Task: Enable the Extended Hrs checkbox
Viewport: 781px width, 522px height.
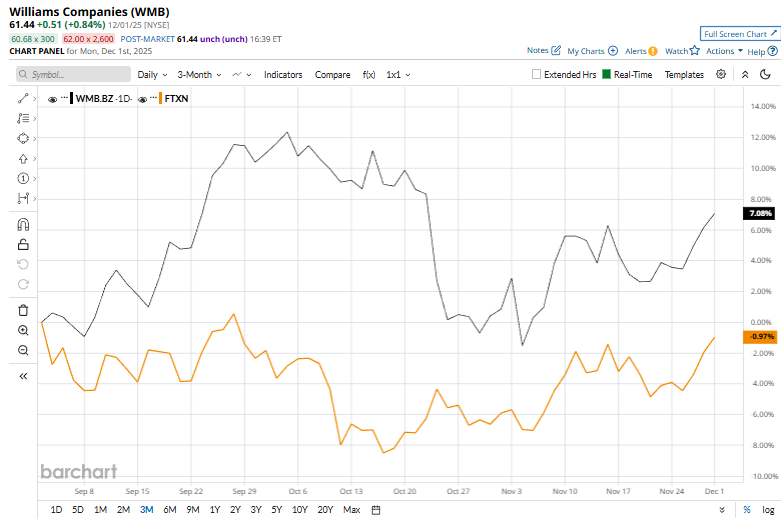Action: point(536,74)
